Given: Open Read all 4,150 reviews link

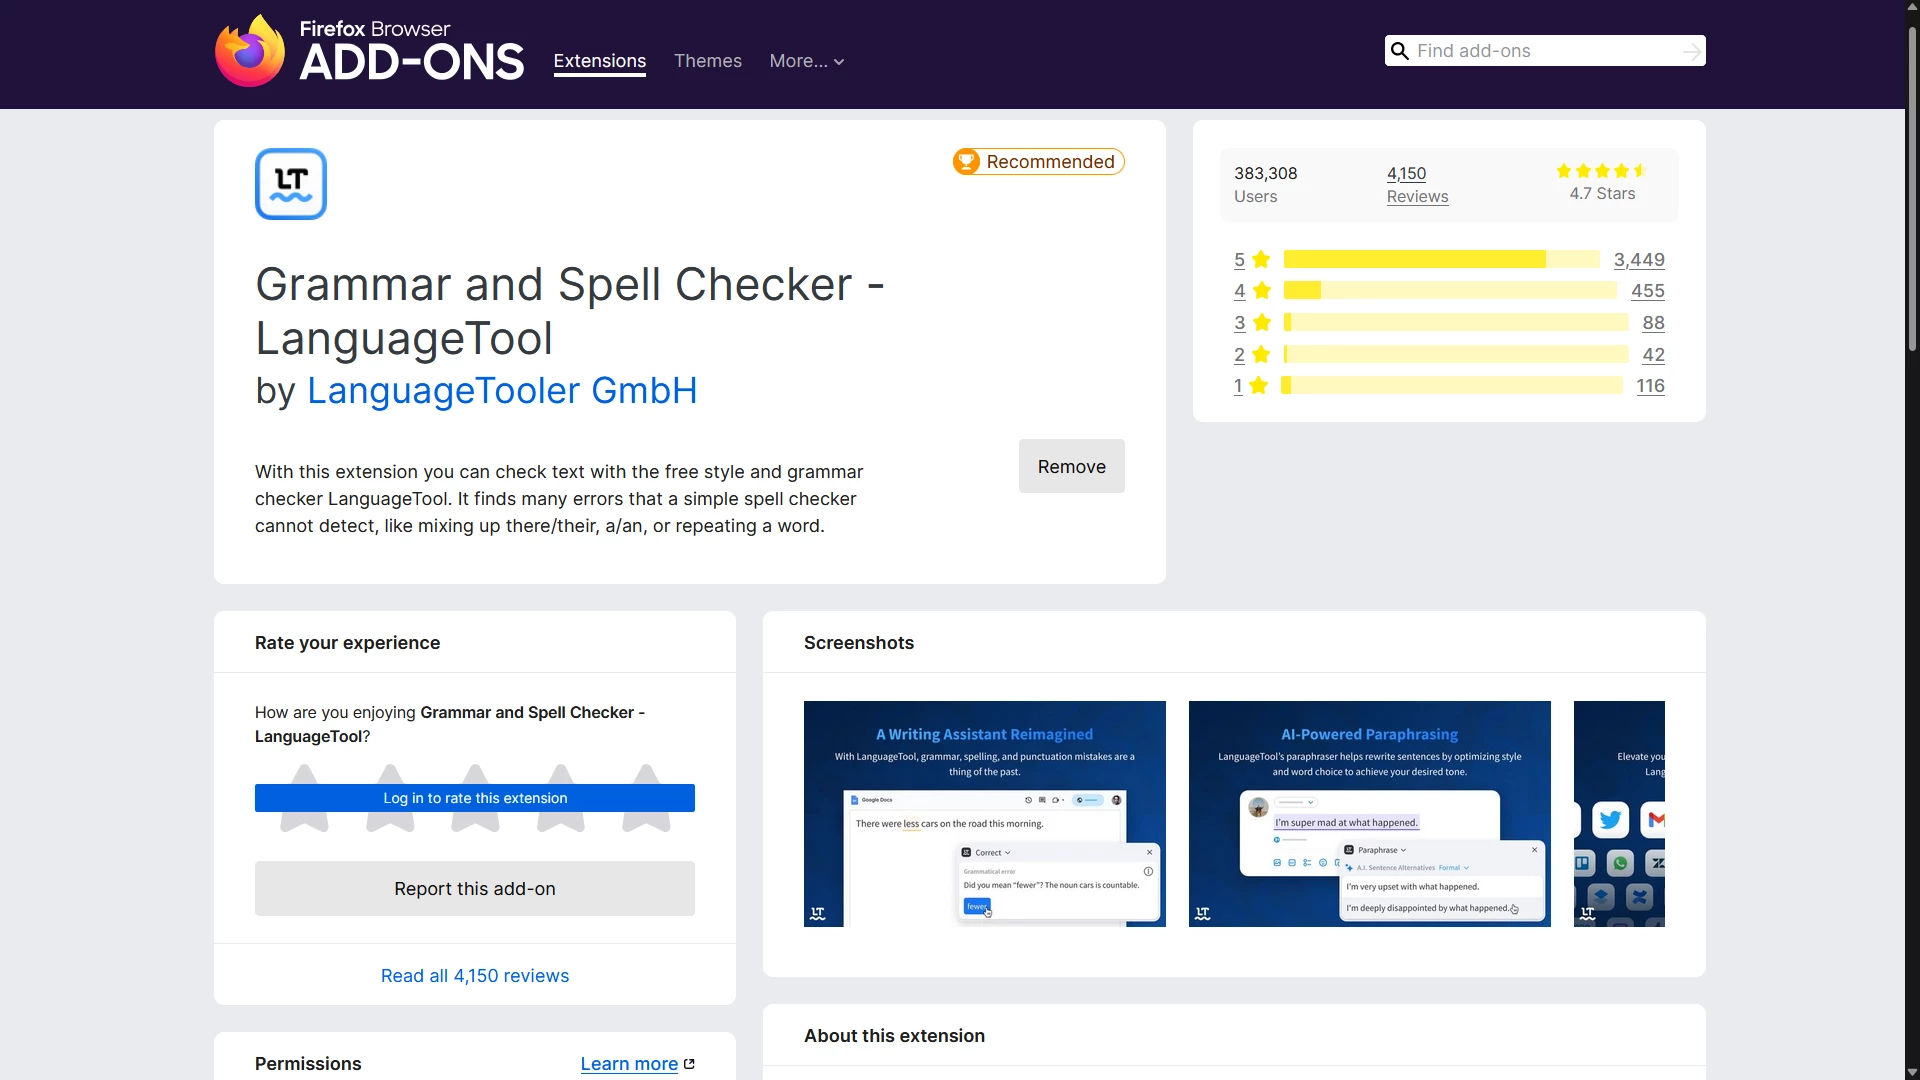Looking at the screenshot, I should 475,976.
